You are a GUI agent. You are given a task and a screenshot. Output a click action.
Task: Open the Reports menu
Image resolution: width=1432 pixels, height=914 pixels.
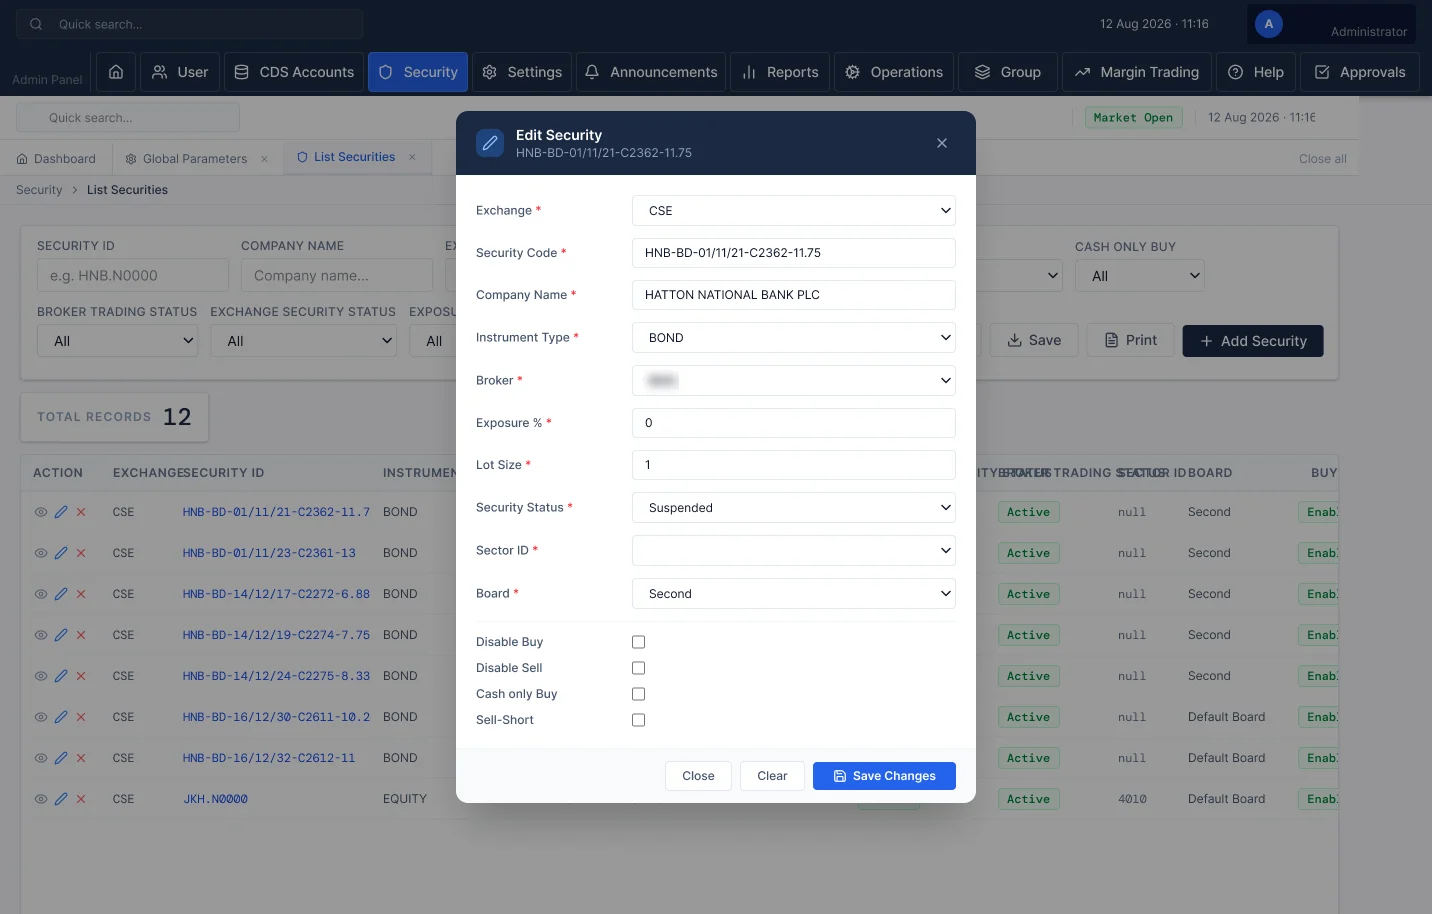780,72
